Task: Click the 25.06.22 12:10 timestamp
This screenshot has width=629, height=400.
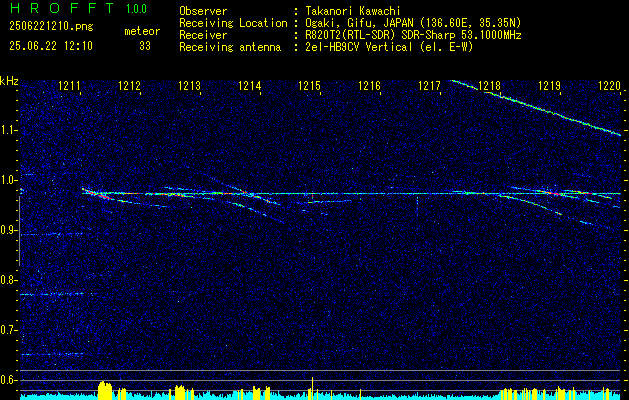Action: (51, 46)
